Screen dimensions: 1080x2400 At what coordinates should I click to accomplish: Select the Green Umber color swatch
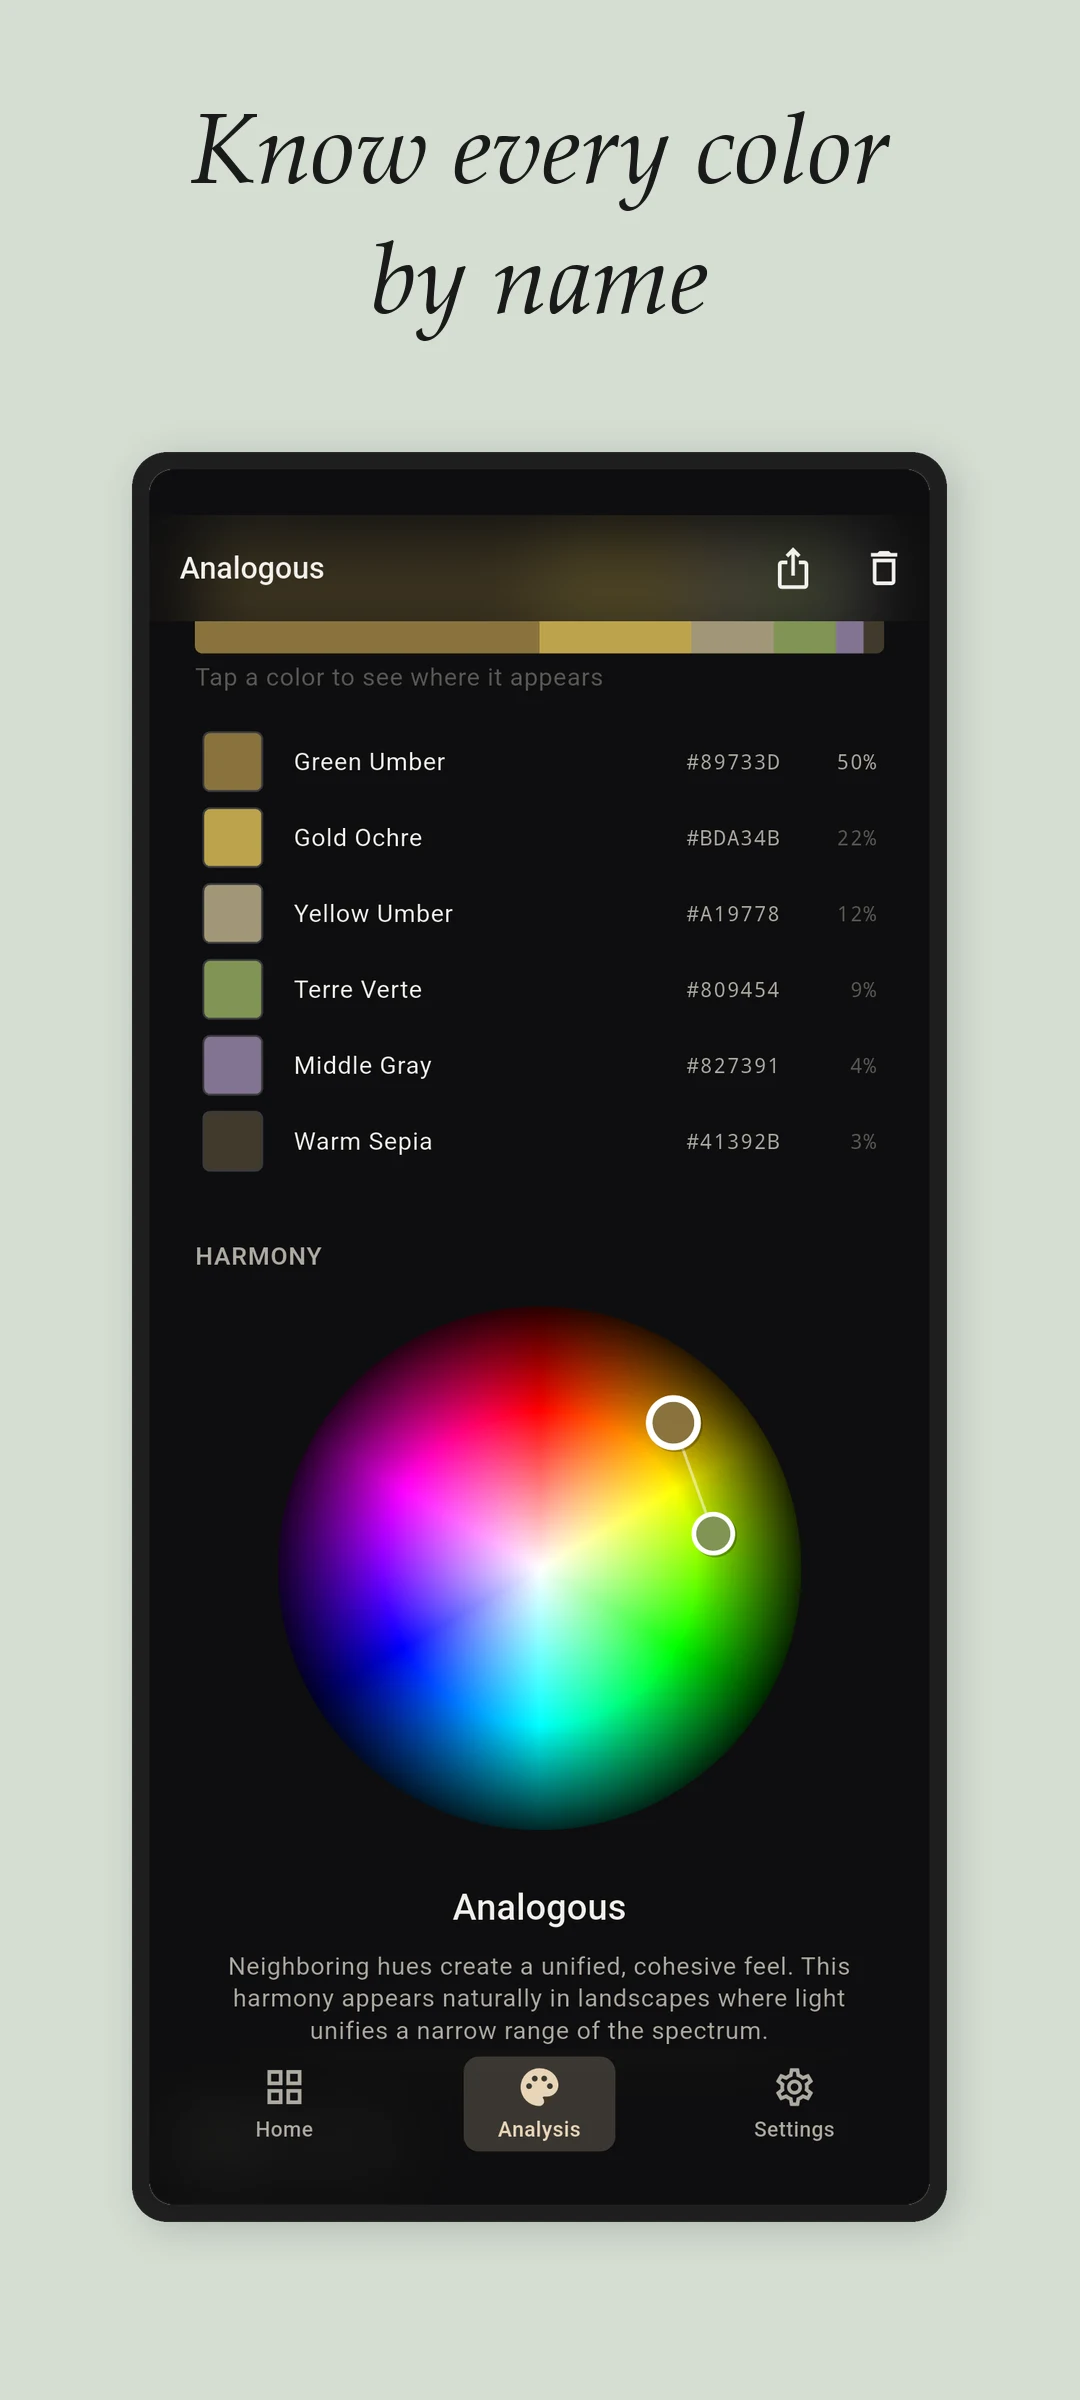pyautogui.click(x=233, y=762)
